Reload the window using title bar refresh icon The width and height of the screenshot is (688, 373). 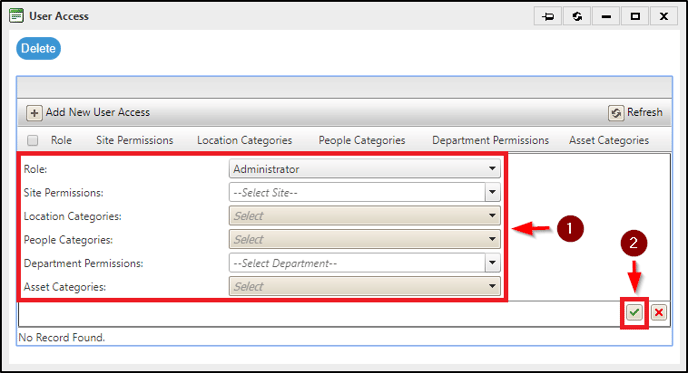577,17
